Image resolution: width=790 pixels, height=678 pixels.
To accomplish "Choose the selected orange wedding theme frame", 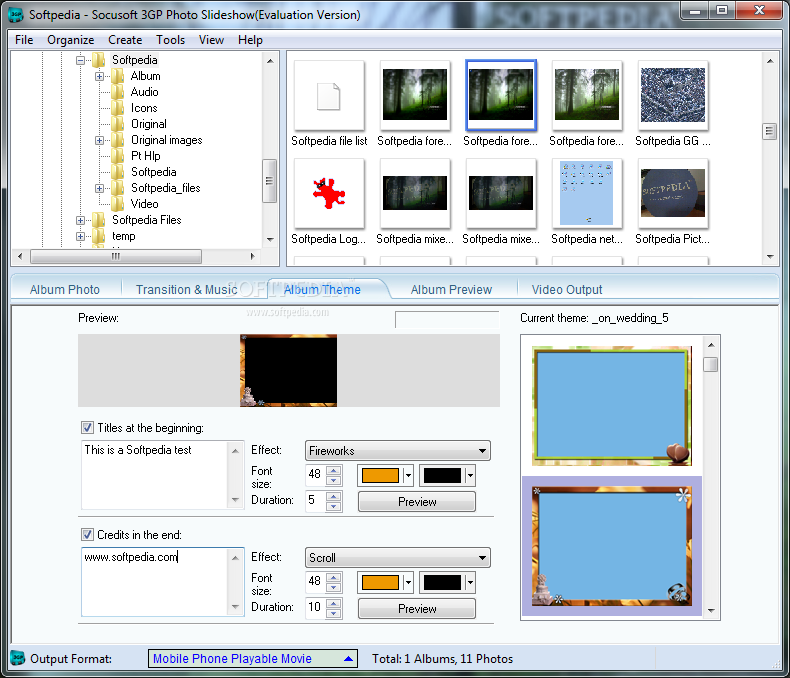I will [612, 546].
